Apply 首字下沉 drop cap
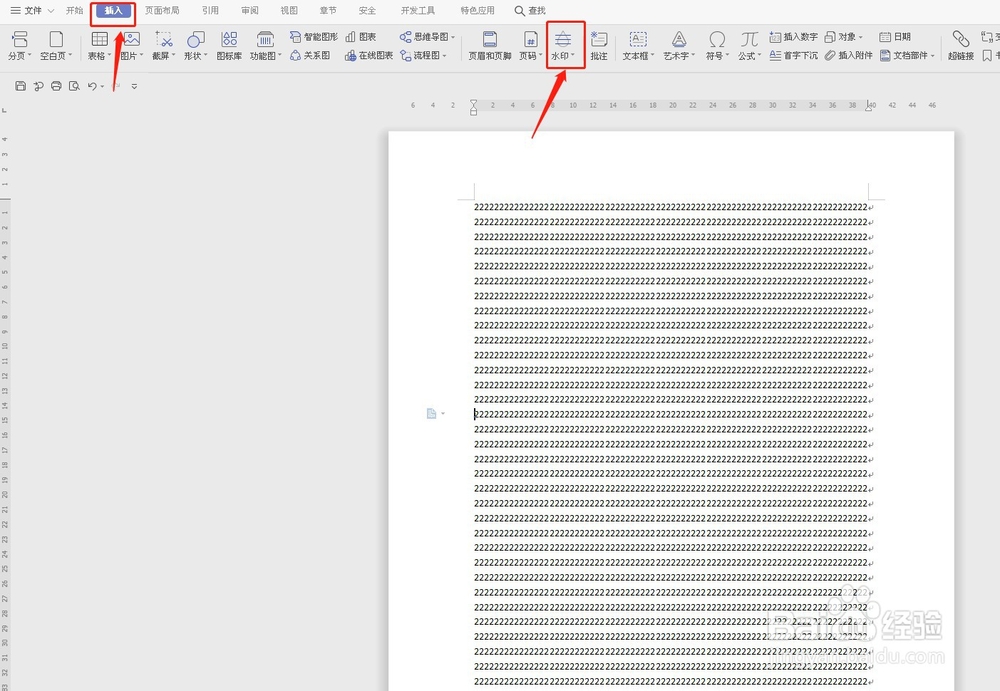Screen dimensions: 1000x691 point(793,56)
